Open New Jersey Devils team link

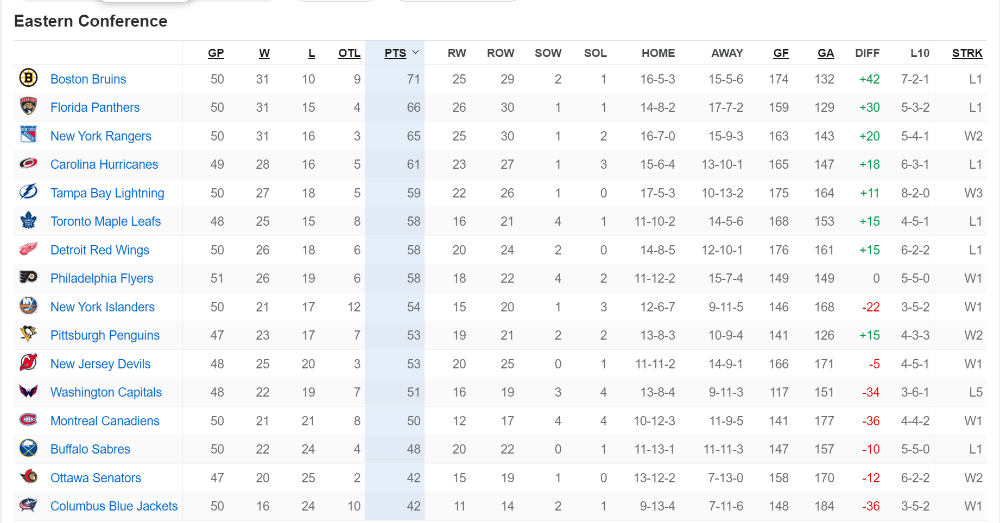point(100,364)
